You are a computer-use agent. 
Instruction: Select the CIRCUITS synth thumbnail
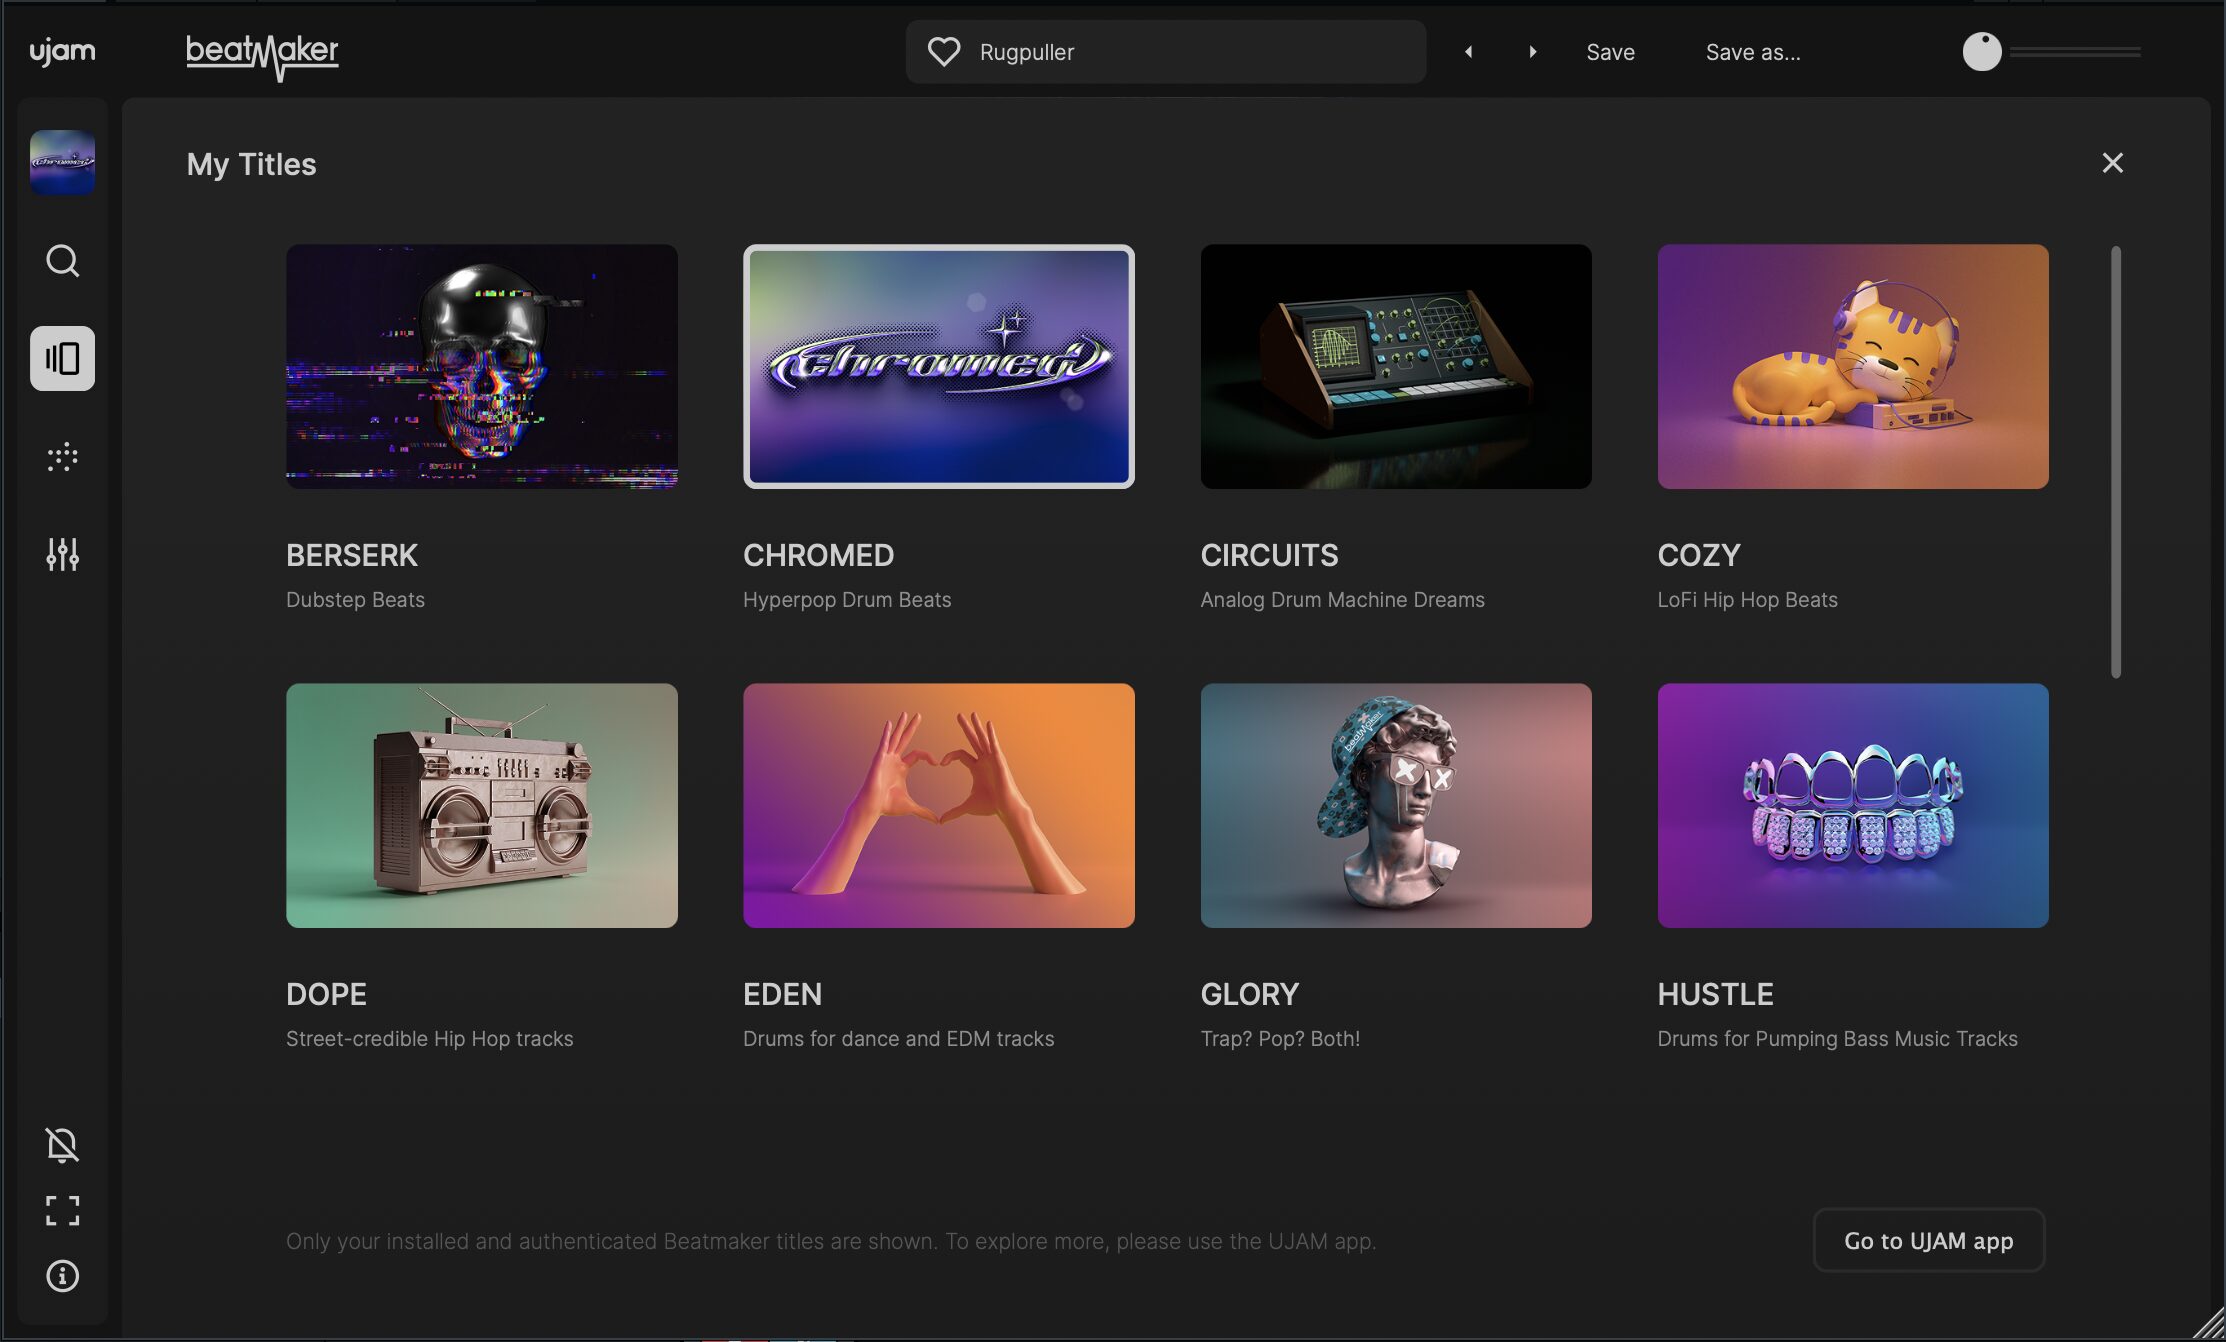coord(1395,366)
